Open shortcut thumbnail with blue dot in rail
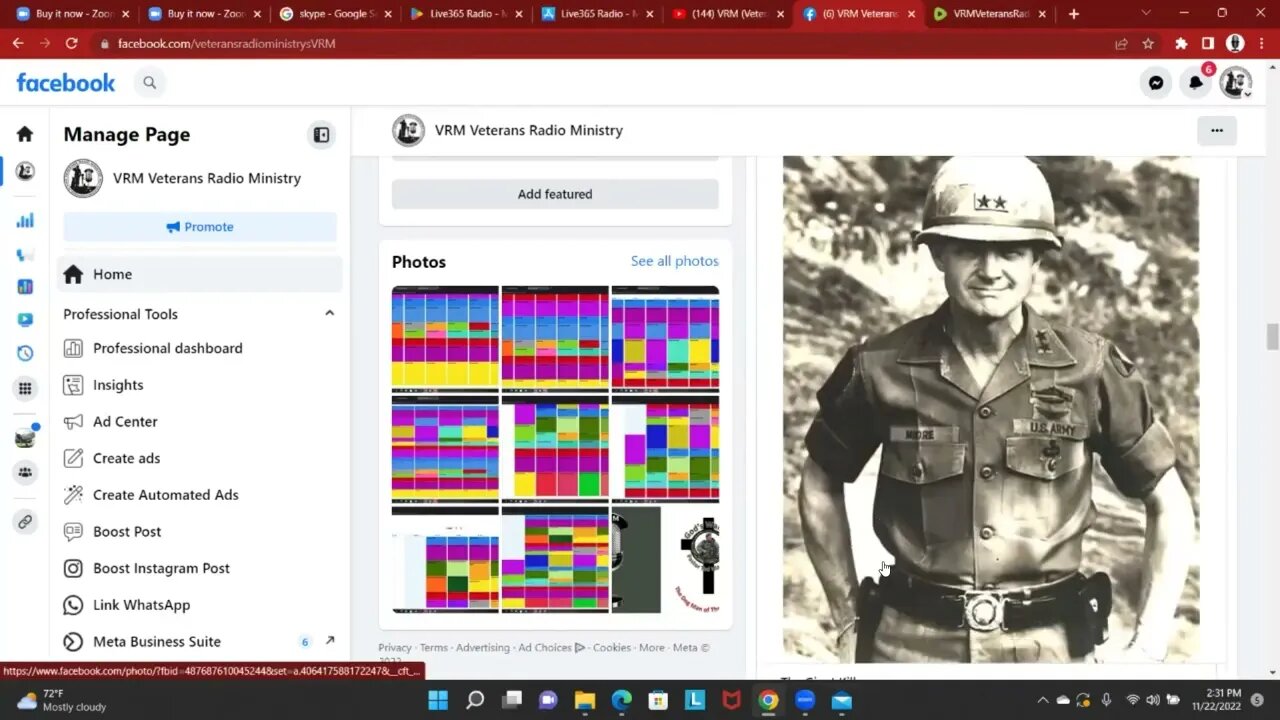1280x720 pixels. pyautogui.click(x=25, y=437)
